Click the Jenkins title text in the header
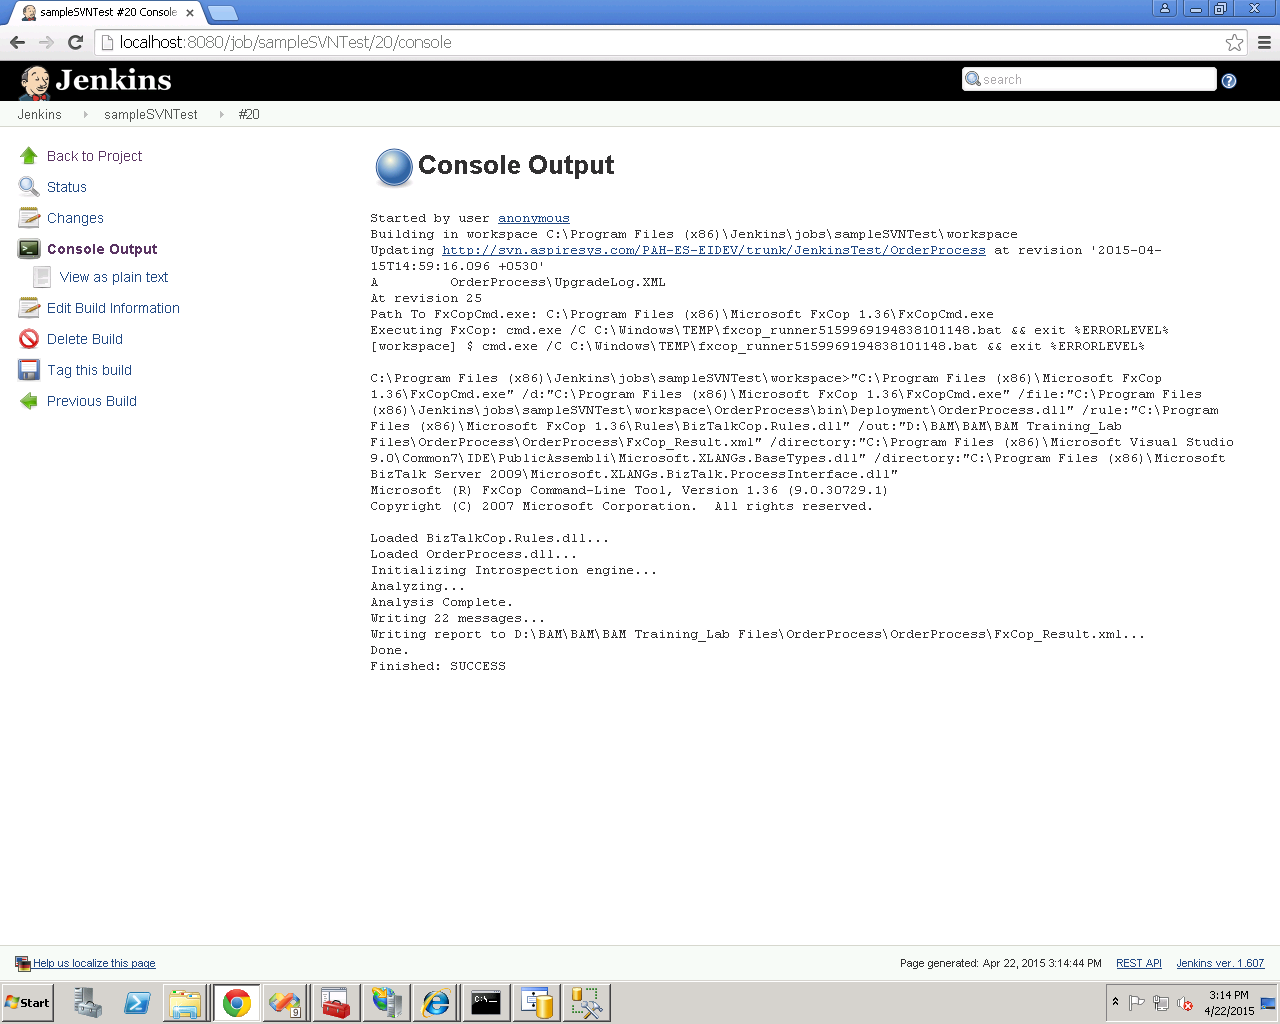This screenshot has width=1280, height=1024. pyautogui.click(x=114, y=80)
